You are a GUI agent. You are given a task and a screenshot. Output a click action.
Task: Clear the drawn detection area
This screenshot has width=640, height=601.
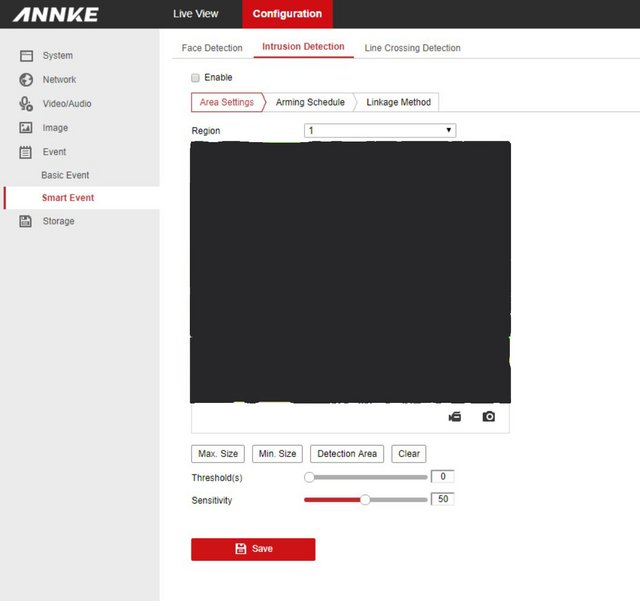[x=409, y=454]
